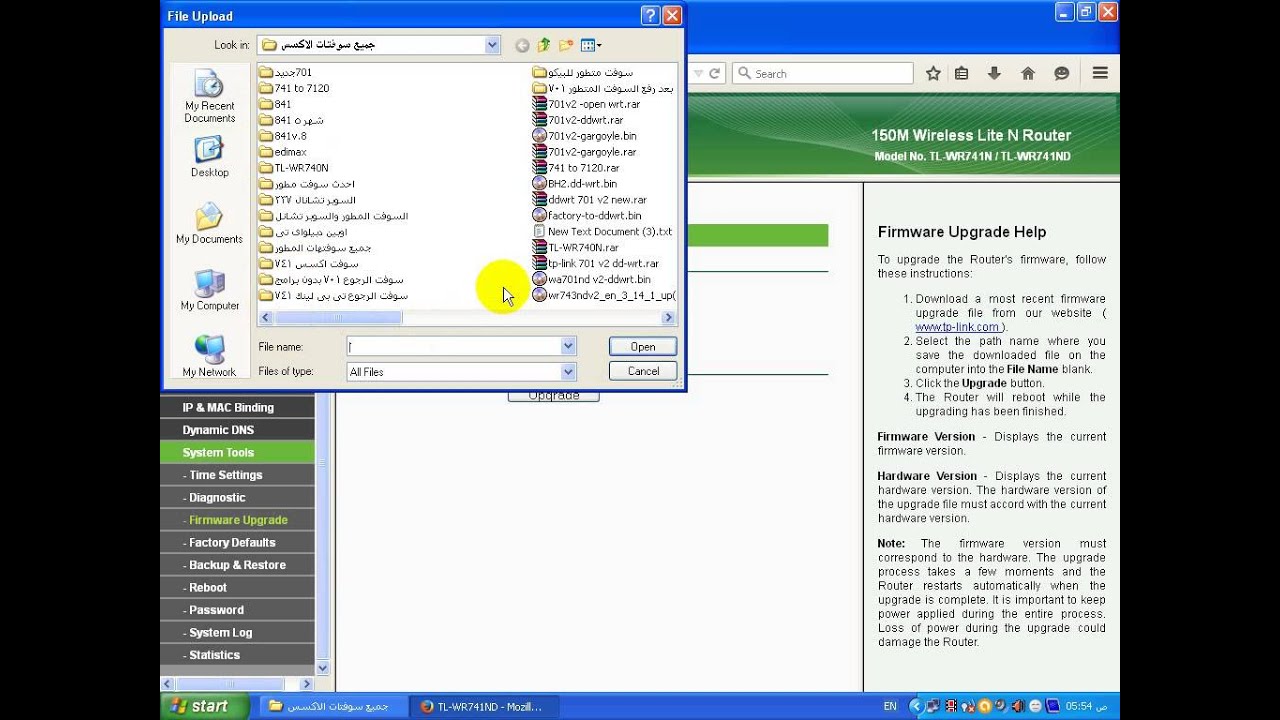Reload the router page in Firefox

[x=714, y=73]
